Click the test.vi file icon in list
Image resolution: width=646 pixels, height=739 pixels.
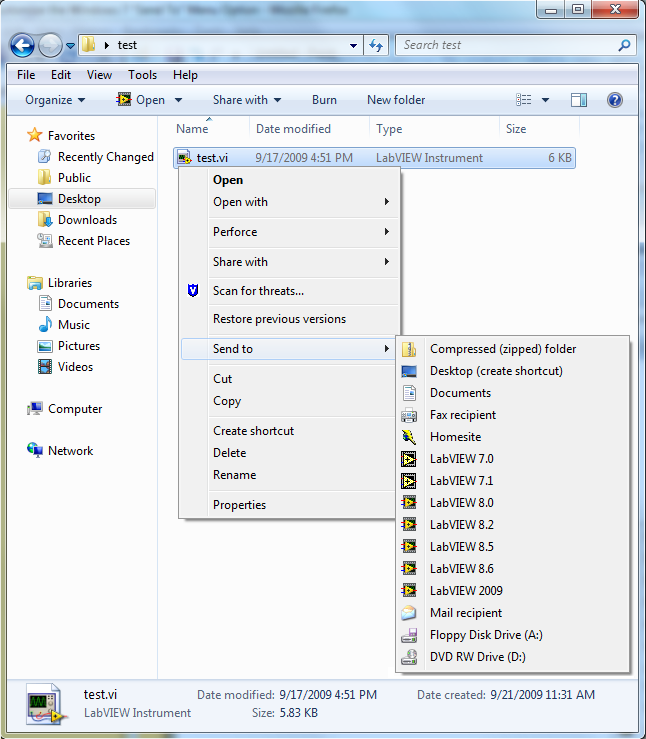[x=184, y=157]
